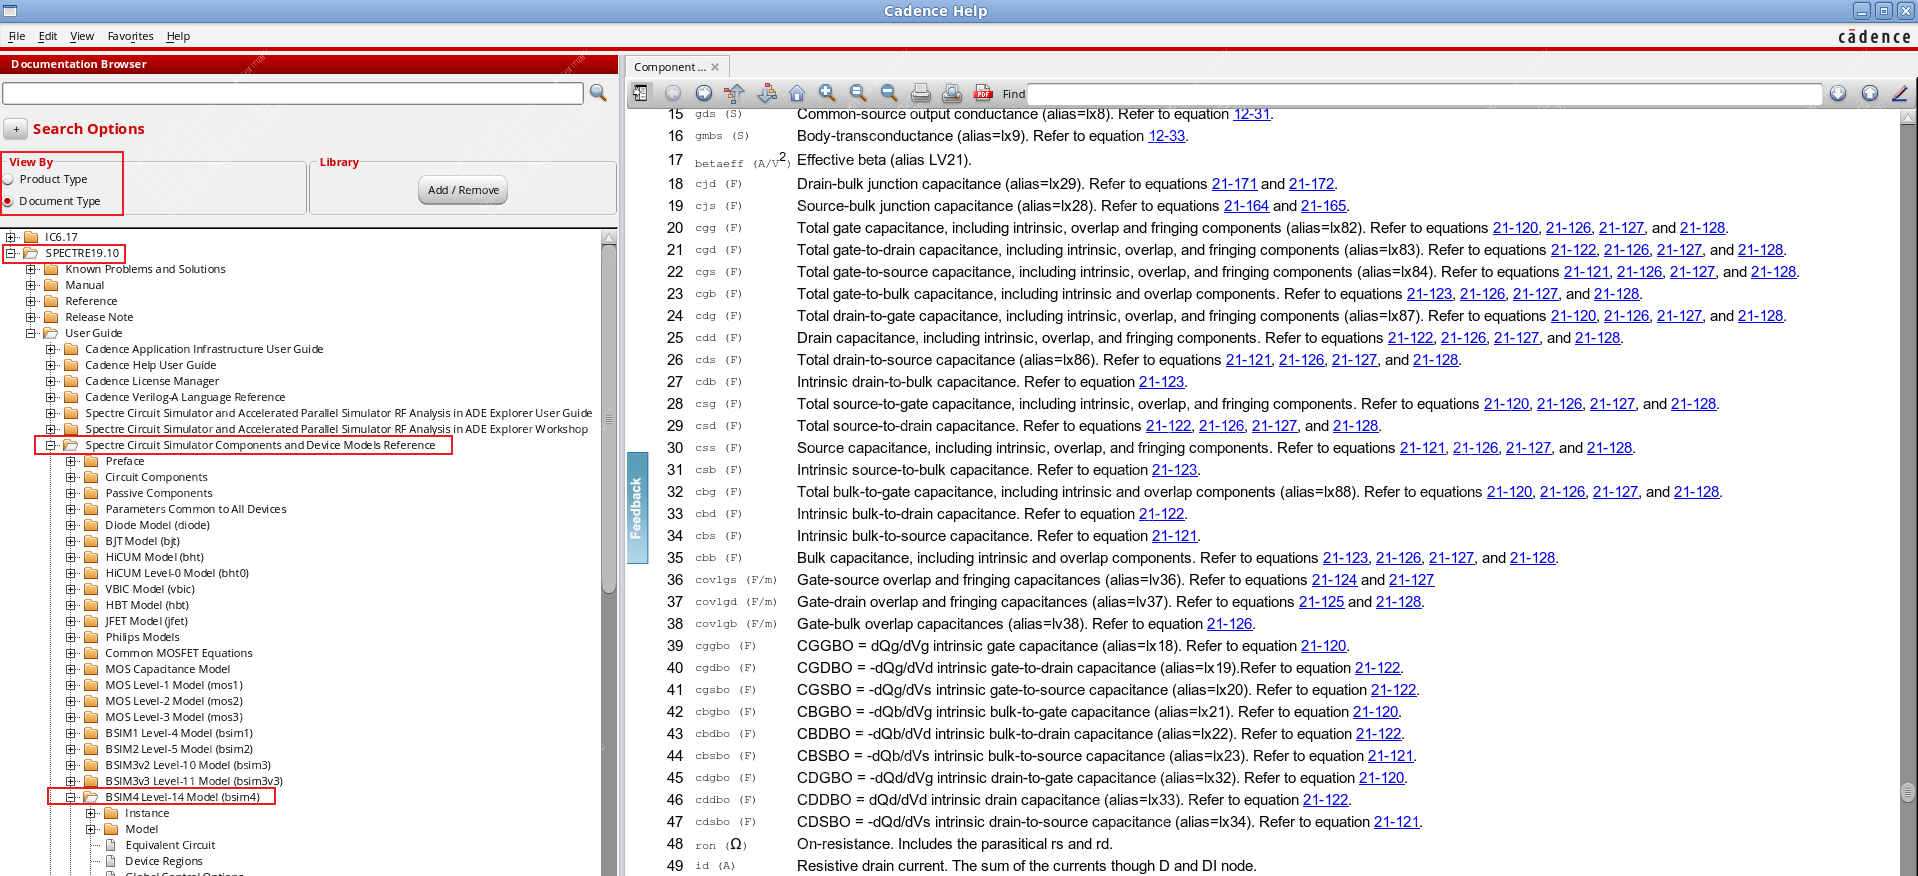Select HiCUM Level-0 Model (bht0) item

[x=177, y=573]
